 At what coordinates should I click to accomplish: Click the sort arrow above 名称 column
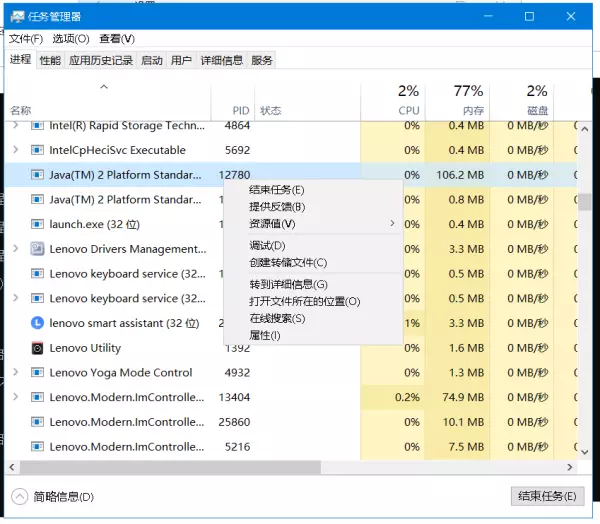tap(104, 87)
